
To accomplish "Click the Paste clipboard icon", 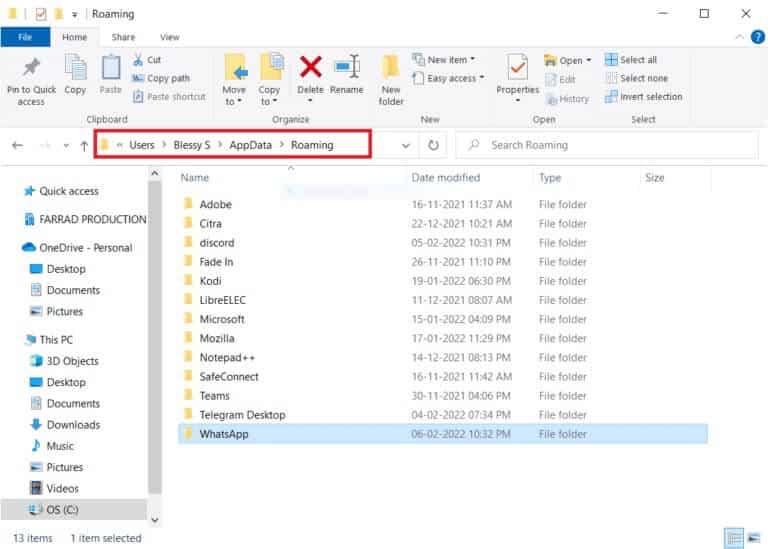I will pos(111,67).
